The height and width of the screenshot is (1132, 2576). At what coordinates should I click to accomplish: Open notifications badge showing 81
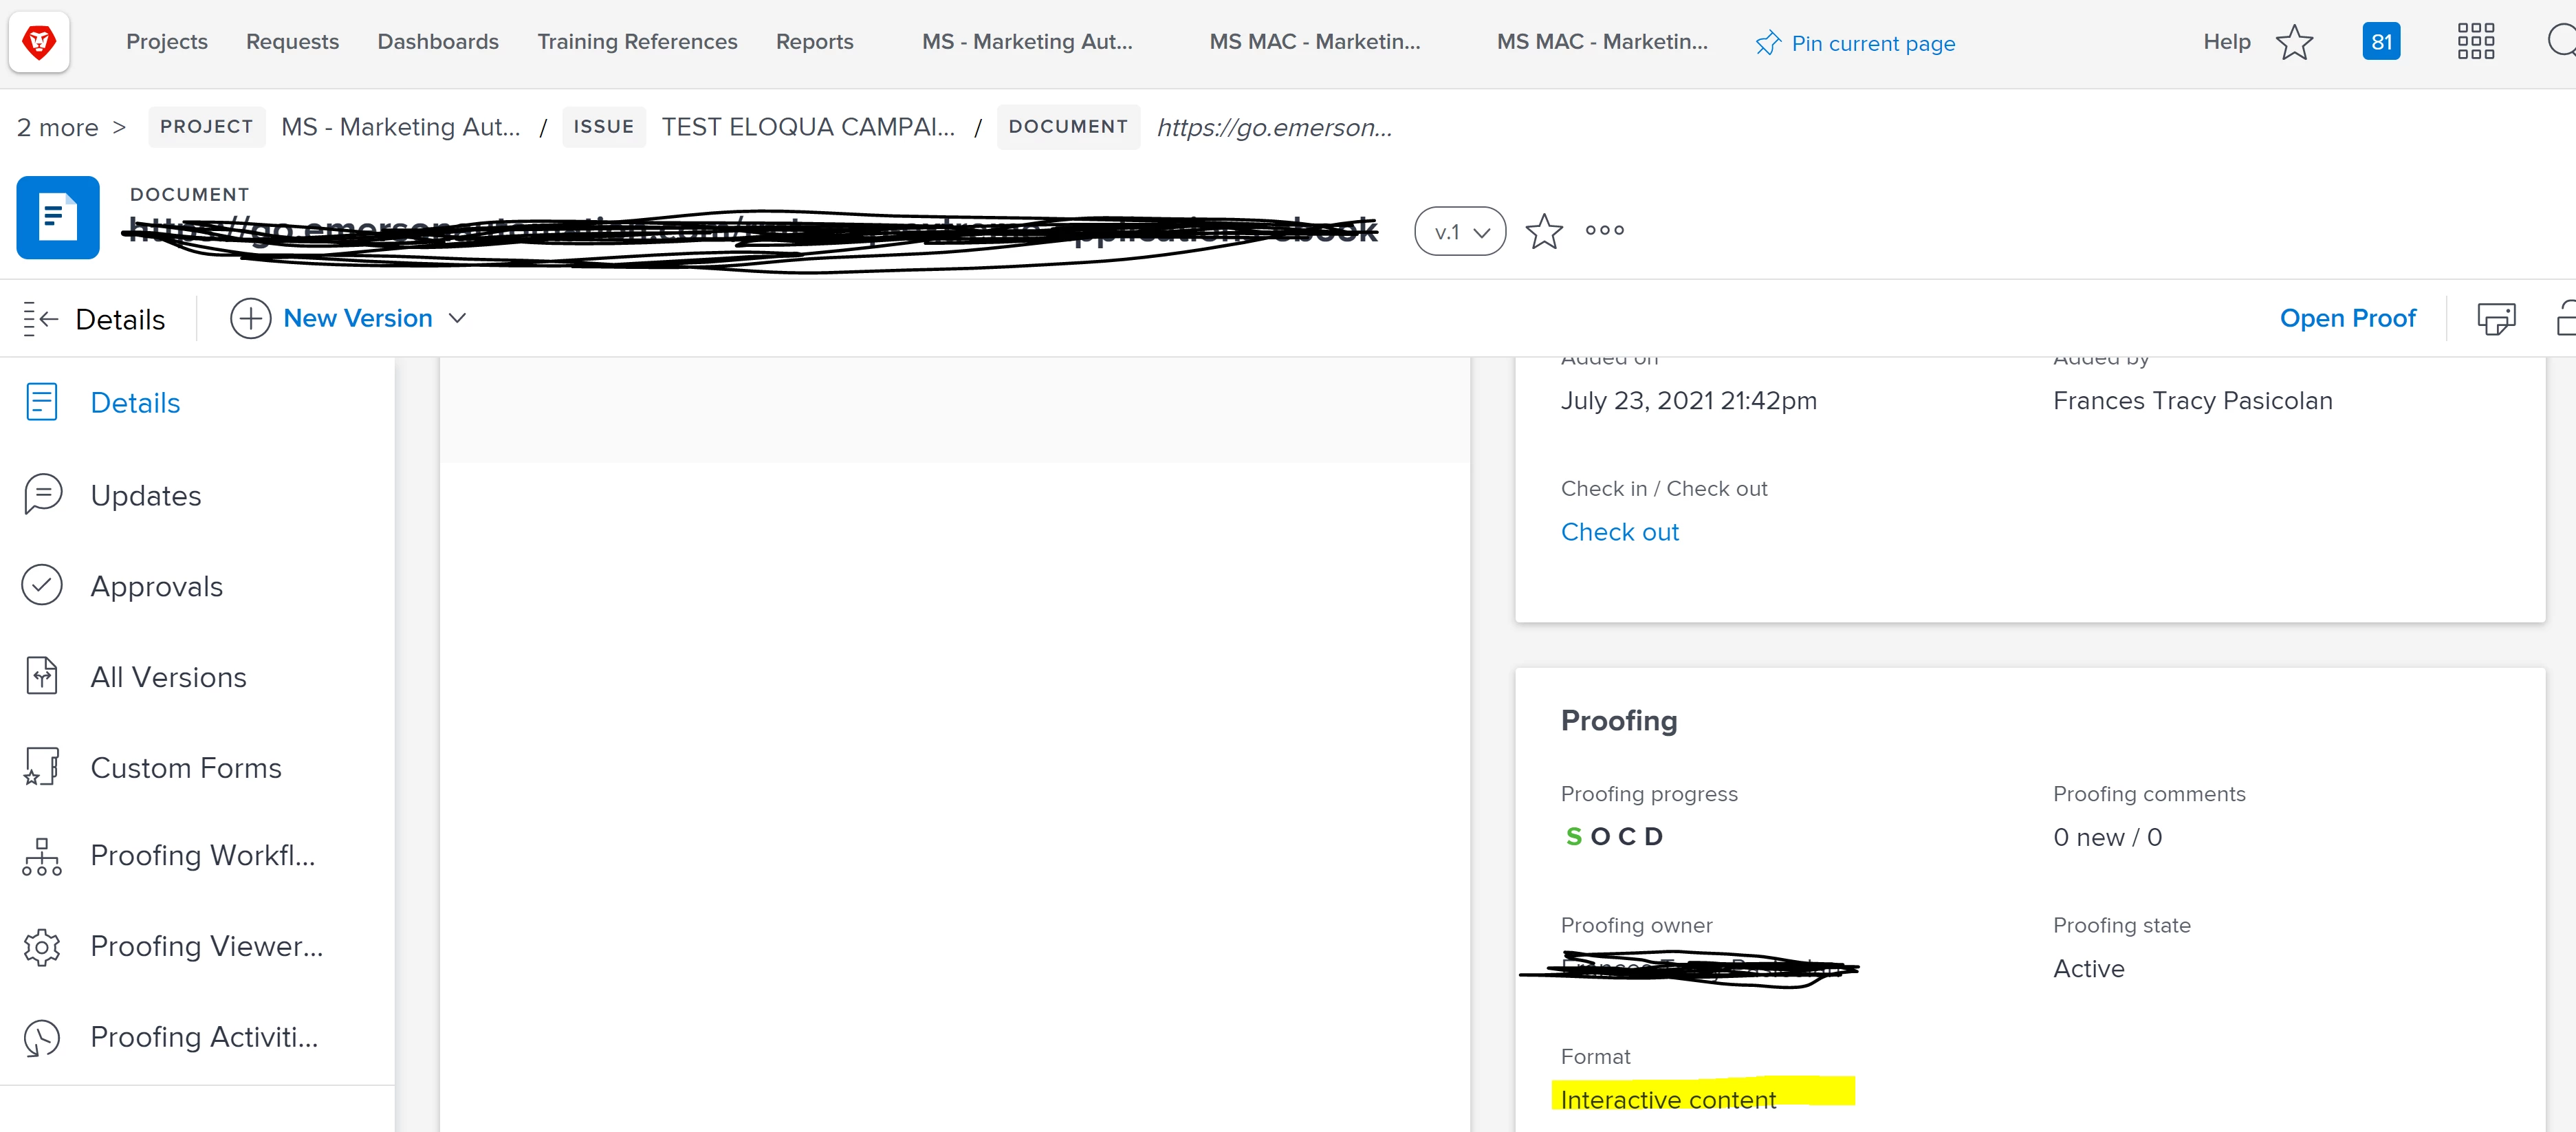tap(2381, 42)
